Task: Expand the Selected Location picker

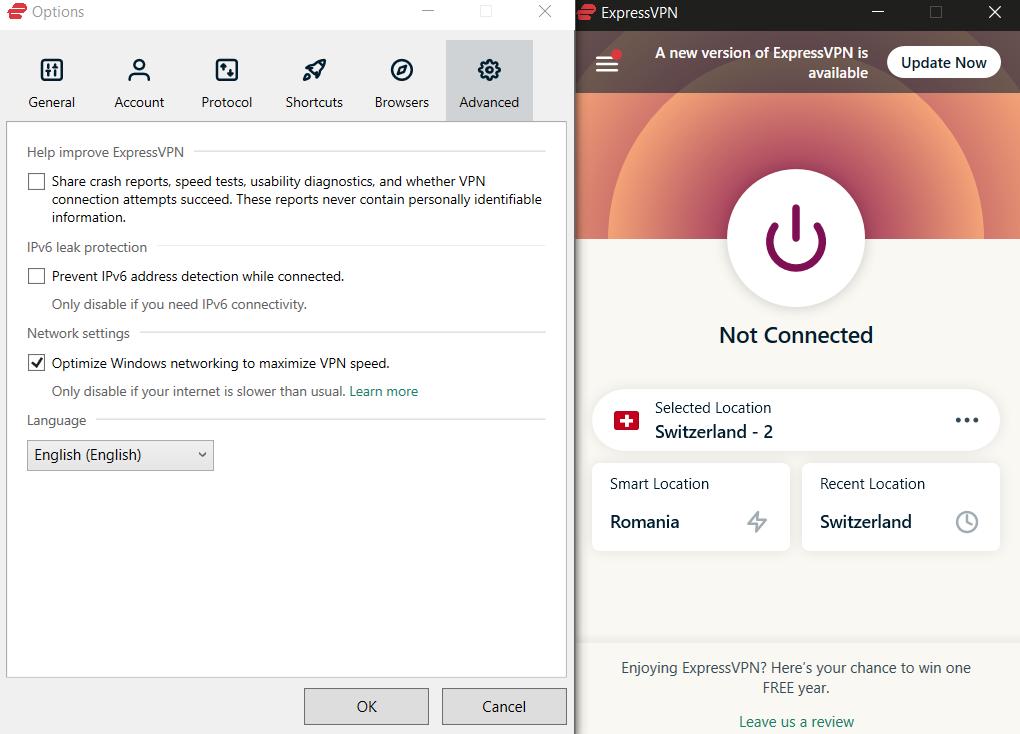Action: [780, 420]
